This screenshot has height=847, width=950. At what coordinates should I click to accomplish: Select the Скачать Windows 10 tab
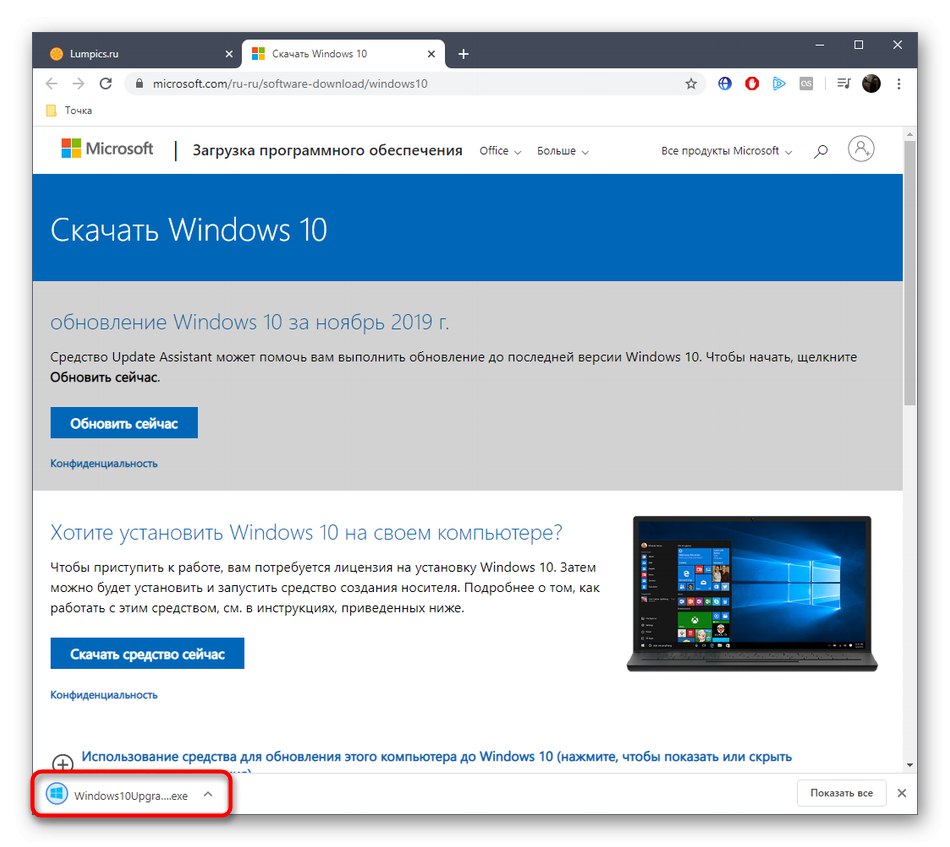tap(344, 54)
